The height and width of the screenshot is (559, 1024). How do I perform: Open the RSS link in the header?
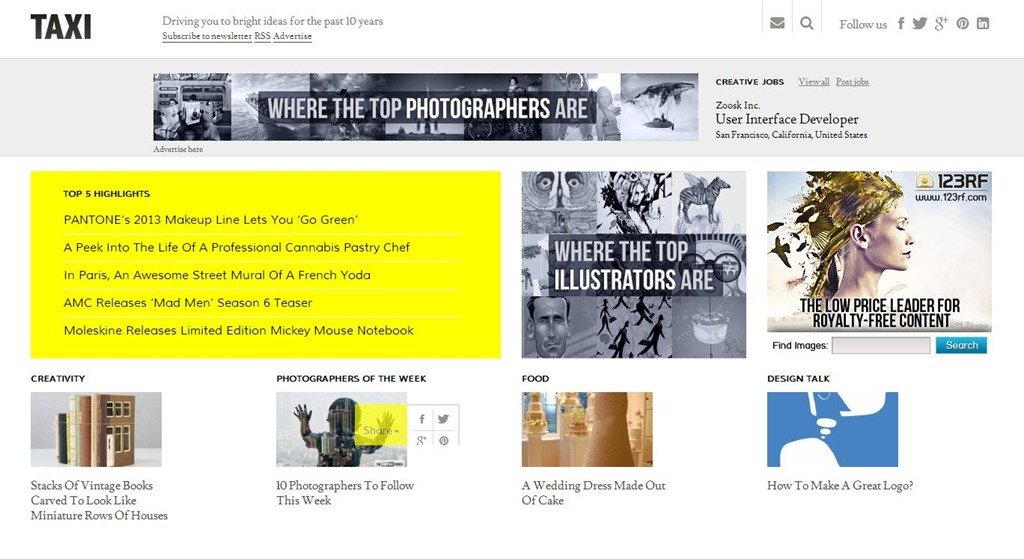point(262,37)
